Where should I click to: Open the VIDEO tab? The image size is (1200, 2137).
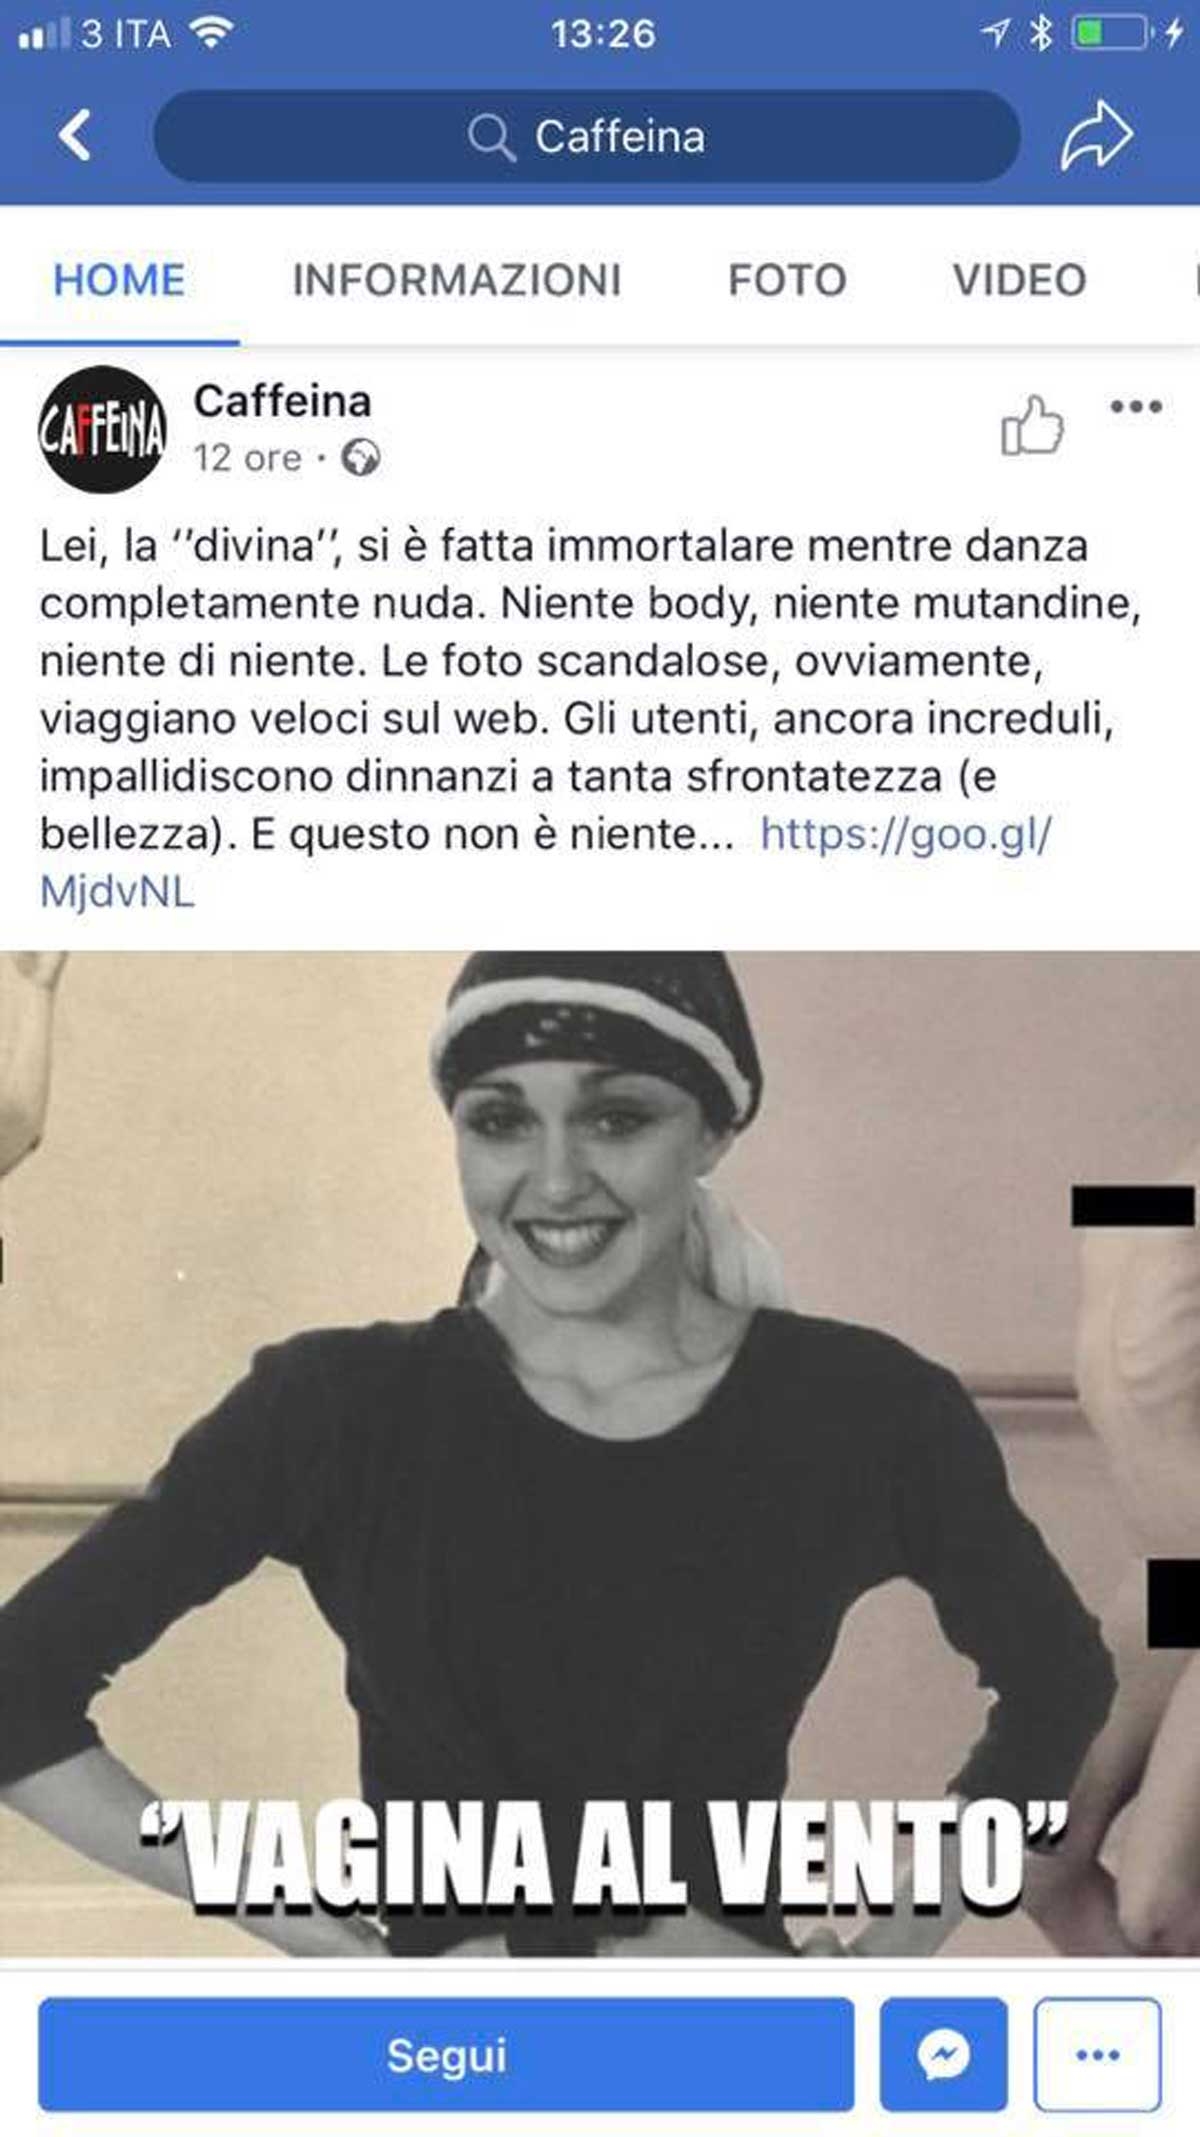1019,280
